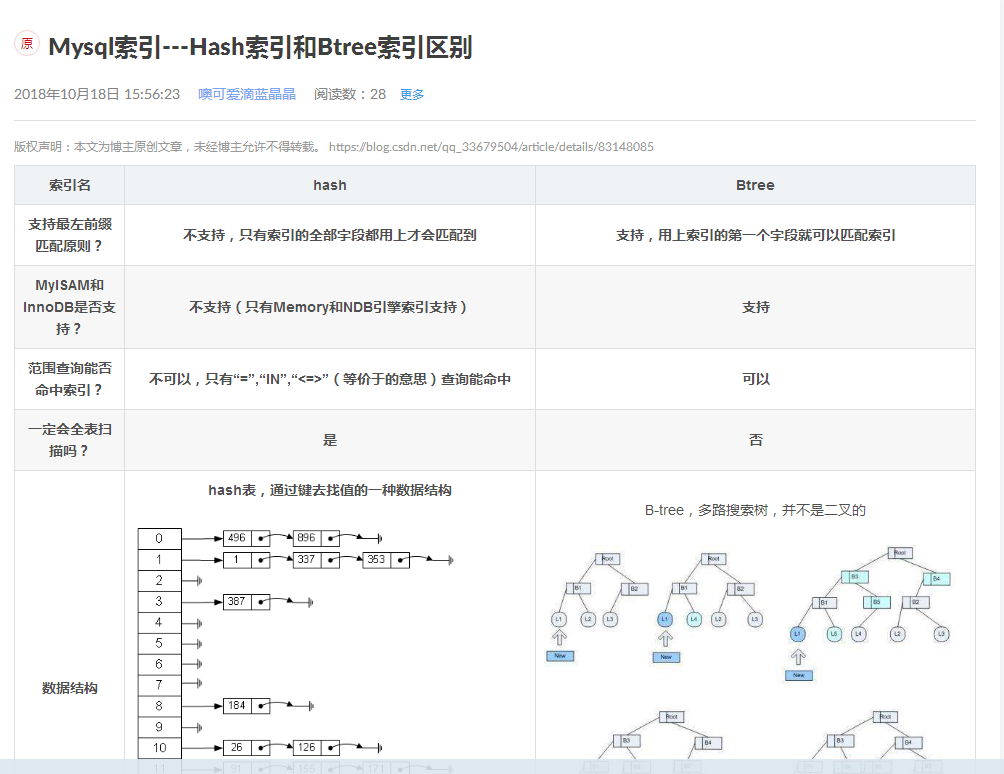Click the 范围查询能否命中索引 row label

click(69, 379)
